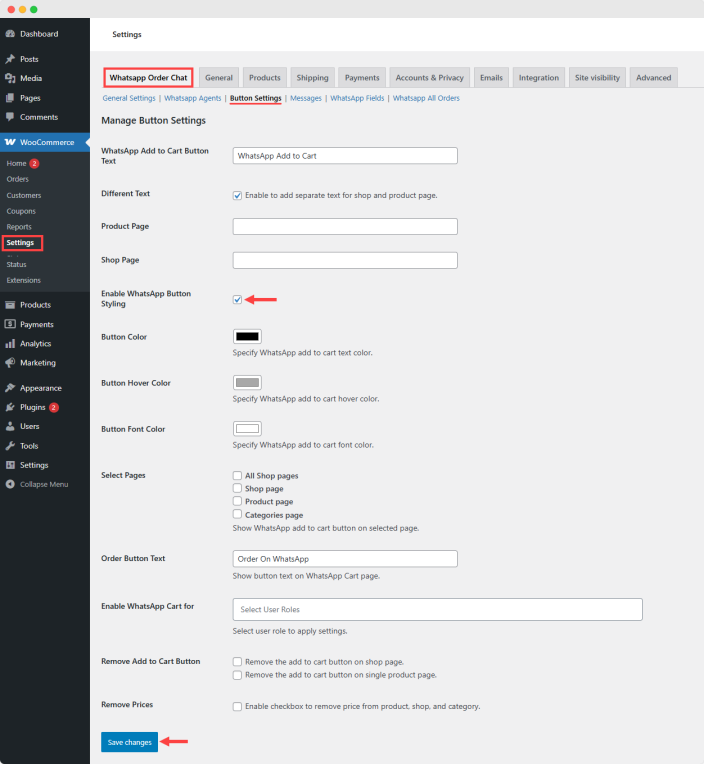Open the Emails tab
Screen dimensions: 704x764
(x=491, y=77)
